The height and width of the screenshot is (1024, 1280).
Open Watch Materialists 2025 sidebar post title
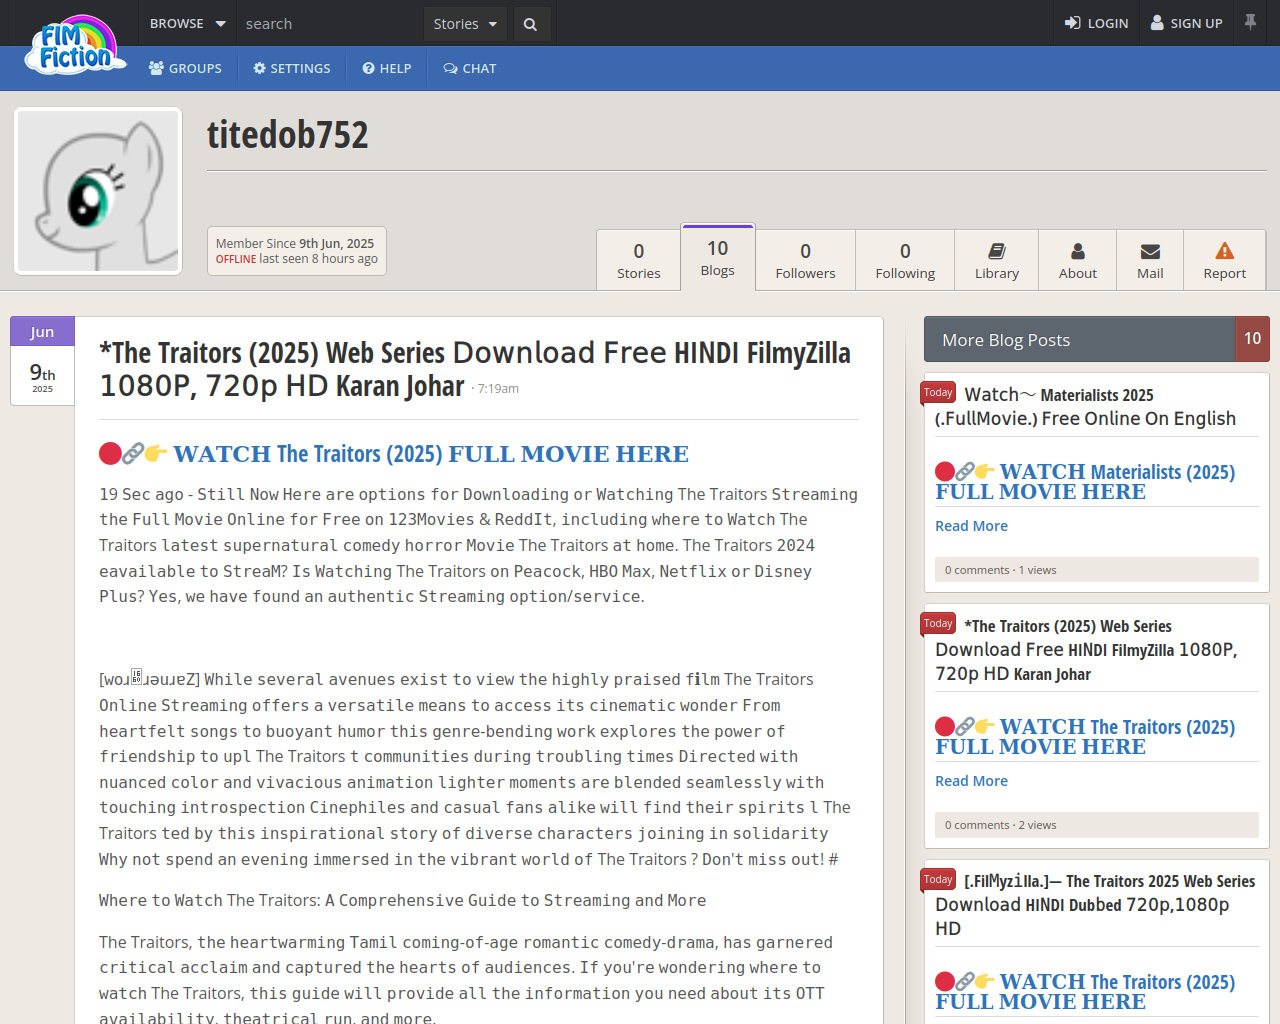coord(1085,407)
